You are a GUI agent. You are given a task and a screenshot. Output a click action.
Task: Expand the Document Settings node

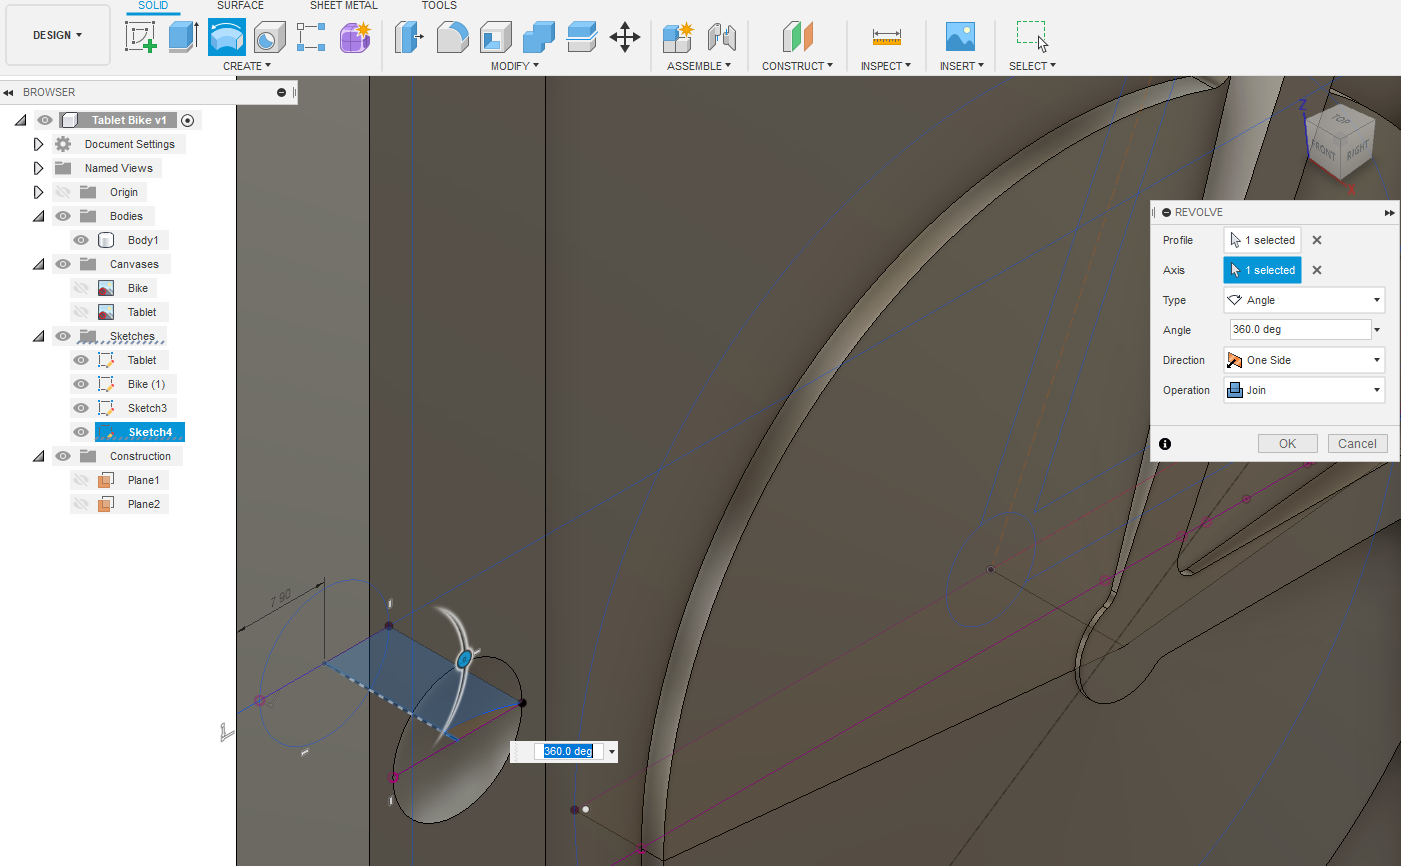39,144
